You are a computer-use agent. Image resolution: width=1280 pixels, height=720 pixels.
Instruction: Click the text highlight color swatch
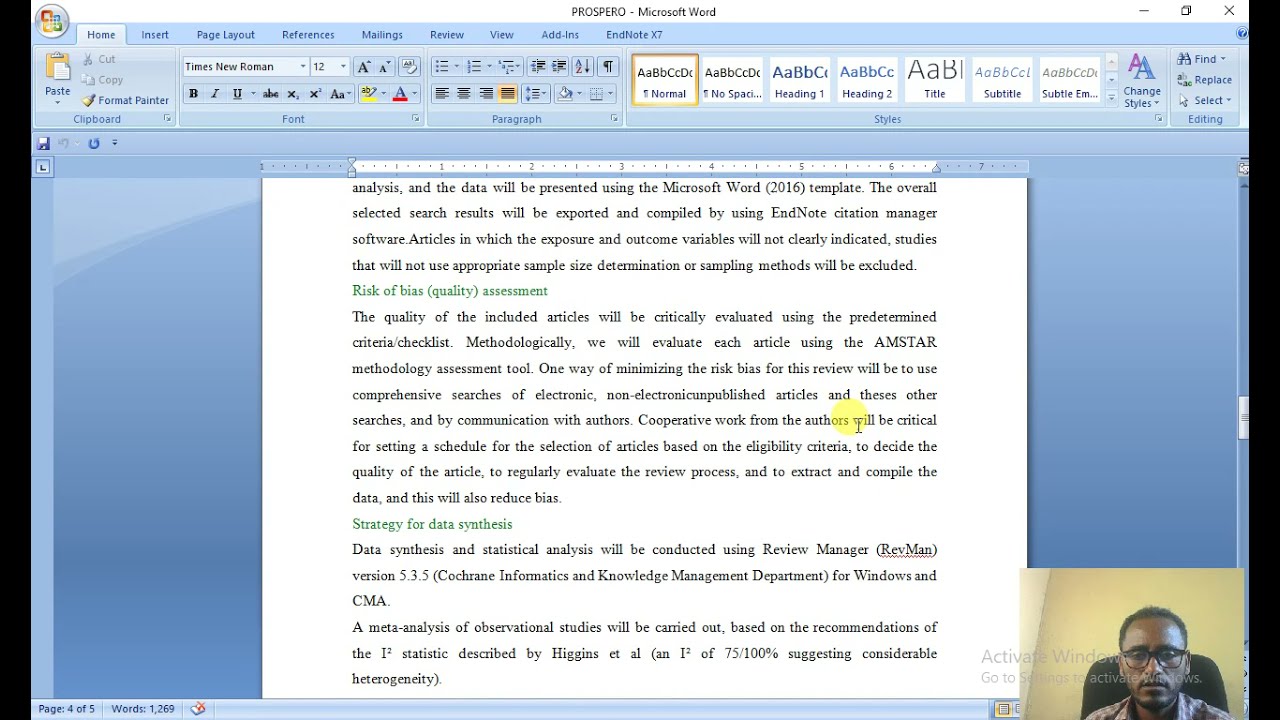368,94
